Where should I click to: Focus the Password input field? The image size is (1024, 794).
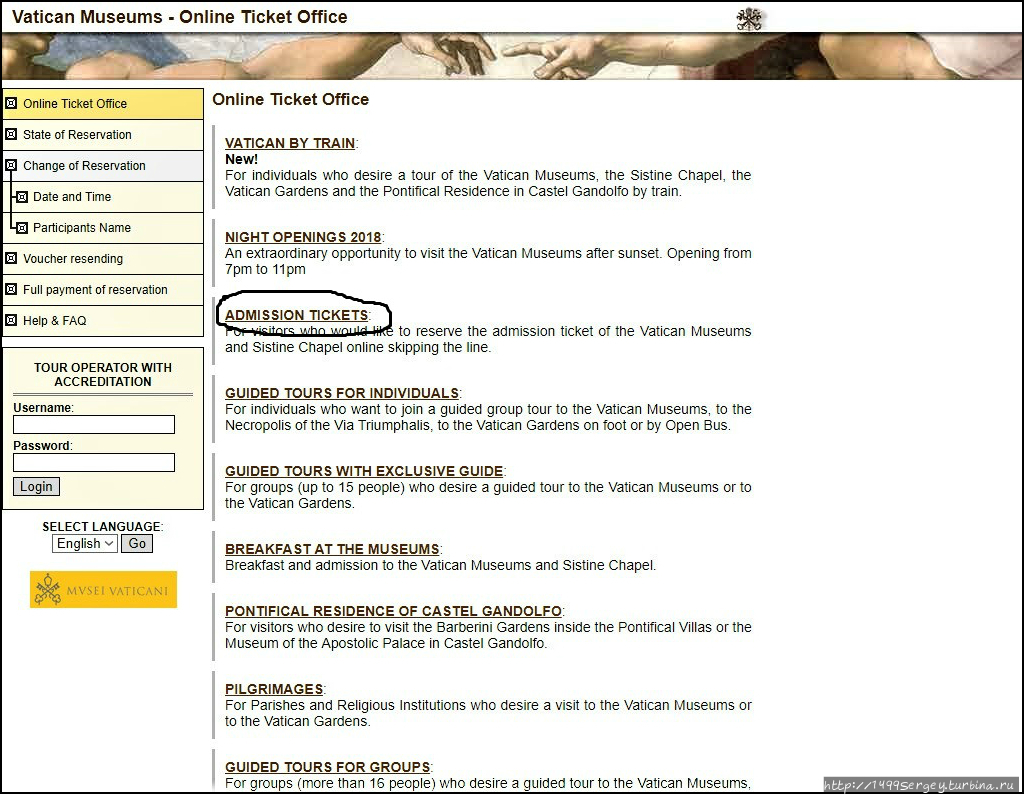click(94, 462)
